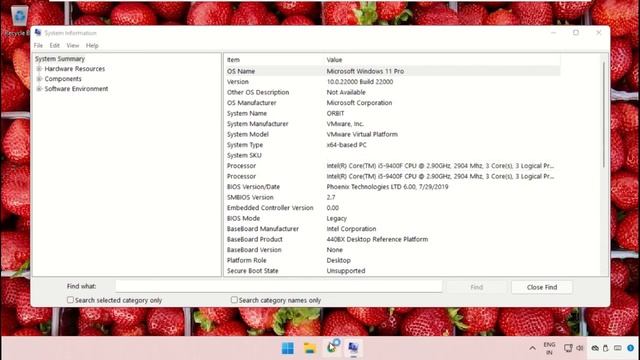This screenshot has width=640, height=360.
Task: Open File Explorer from the taskbar
Action: point(310,348)
